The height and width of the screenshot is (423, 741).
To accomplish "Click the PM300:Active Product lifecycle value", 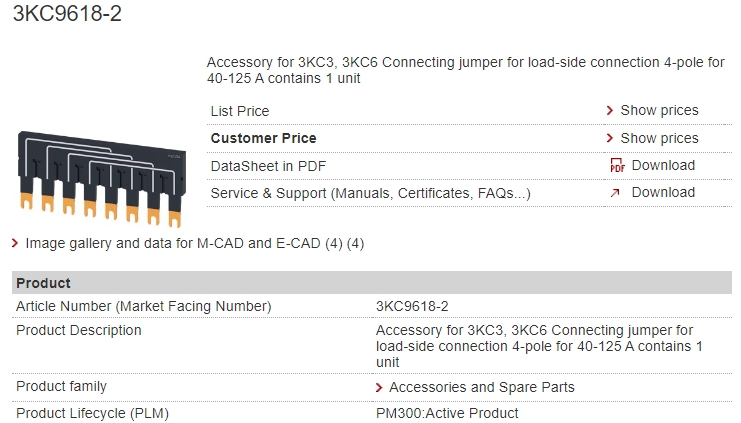I will pyautogui.click(x=447, y=414).
